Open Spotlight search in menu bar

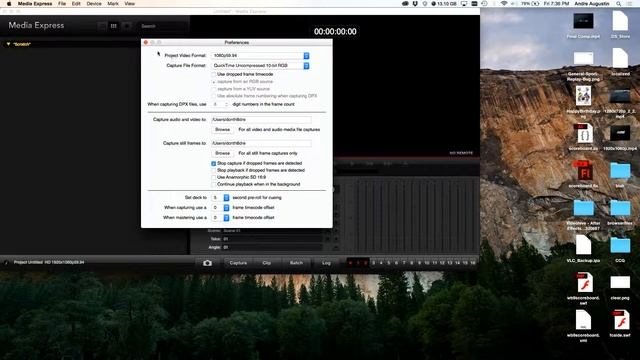point(619,4)
